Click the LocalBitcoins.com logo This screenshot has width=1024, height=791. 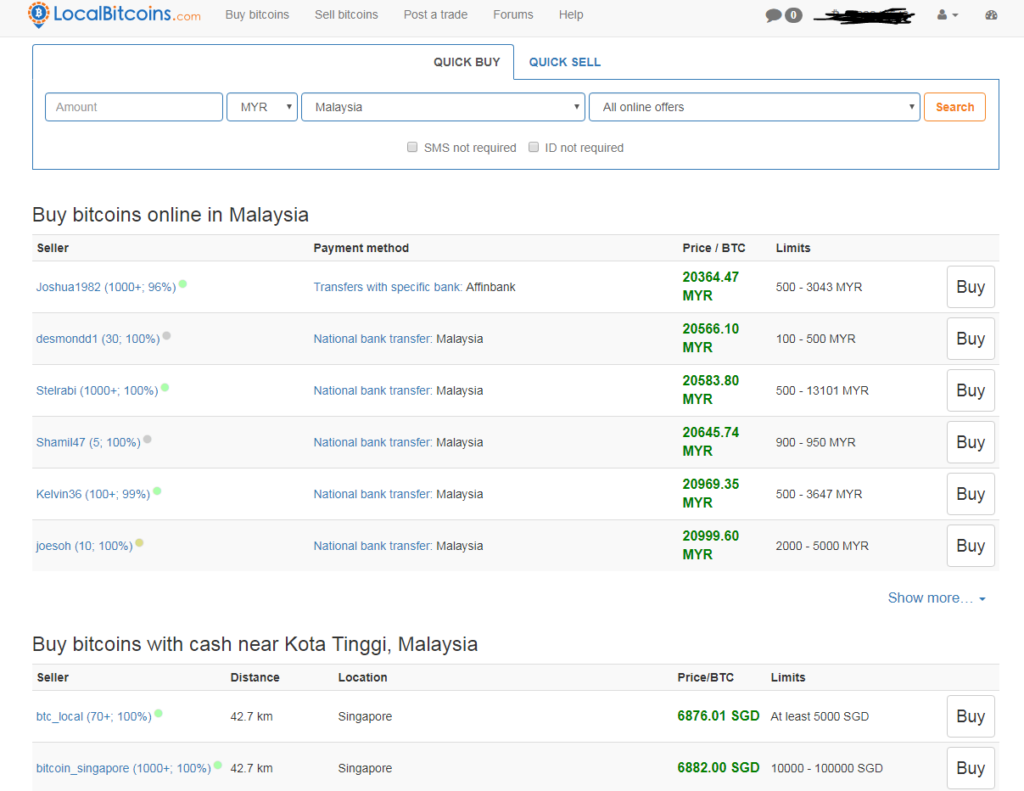114,14
